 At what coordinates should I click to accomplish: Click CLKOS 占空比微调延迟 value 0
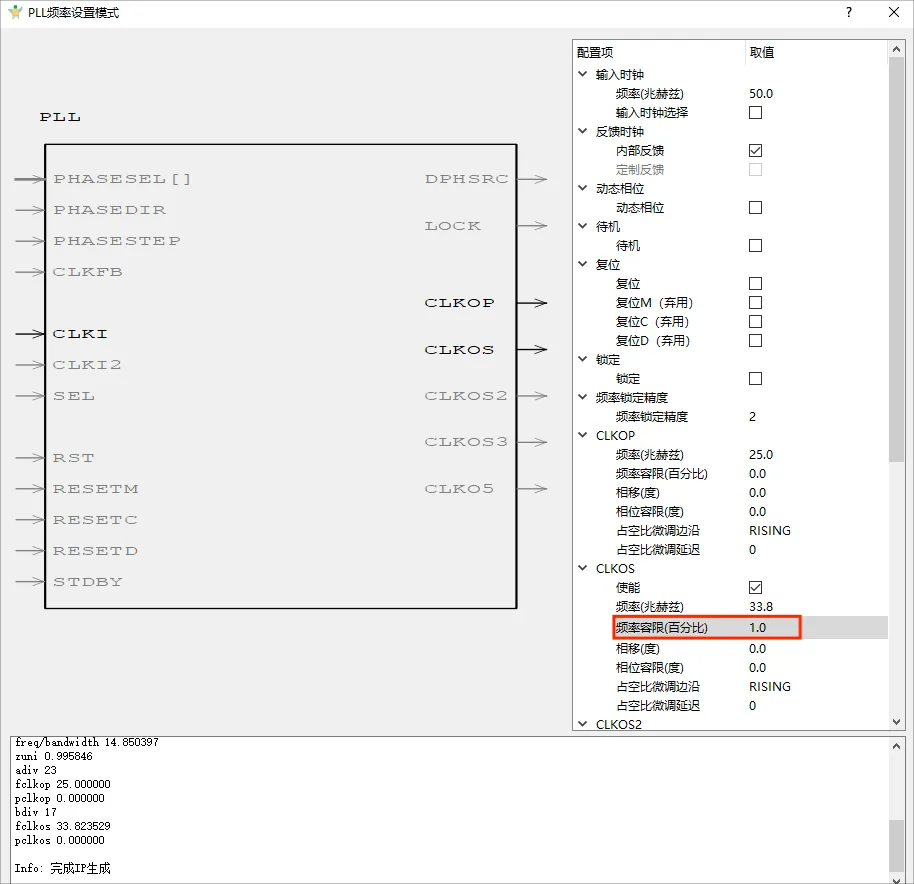pos(753,706)
